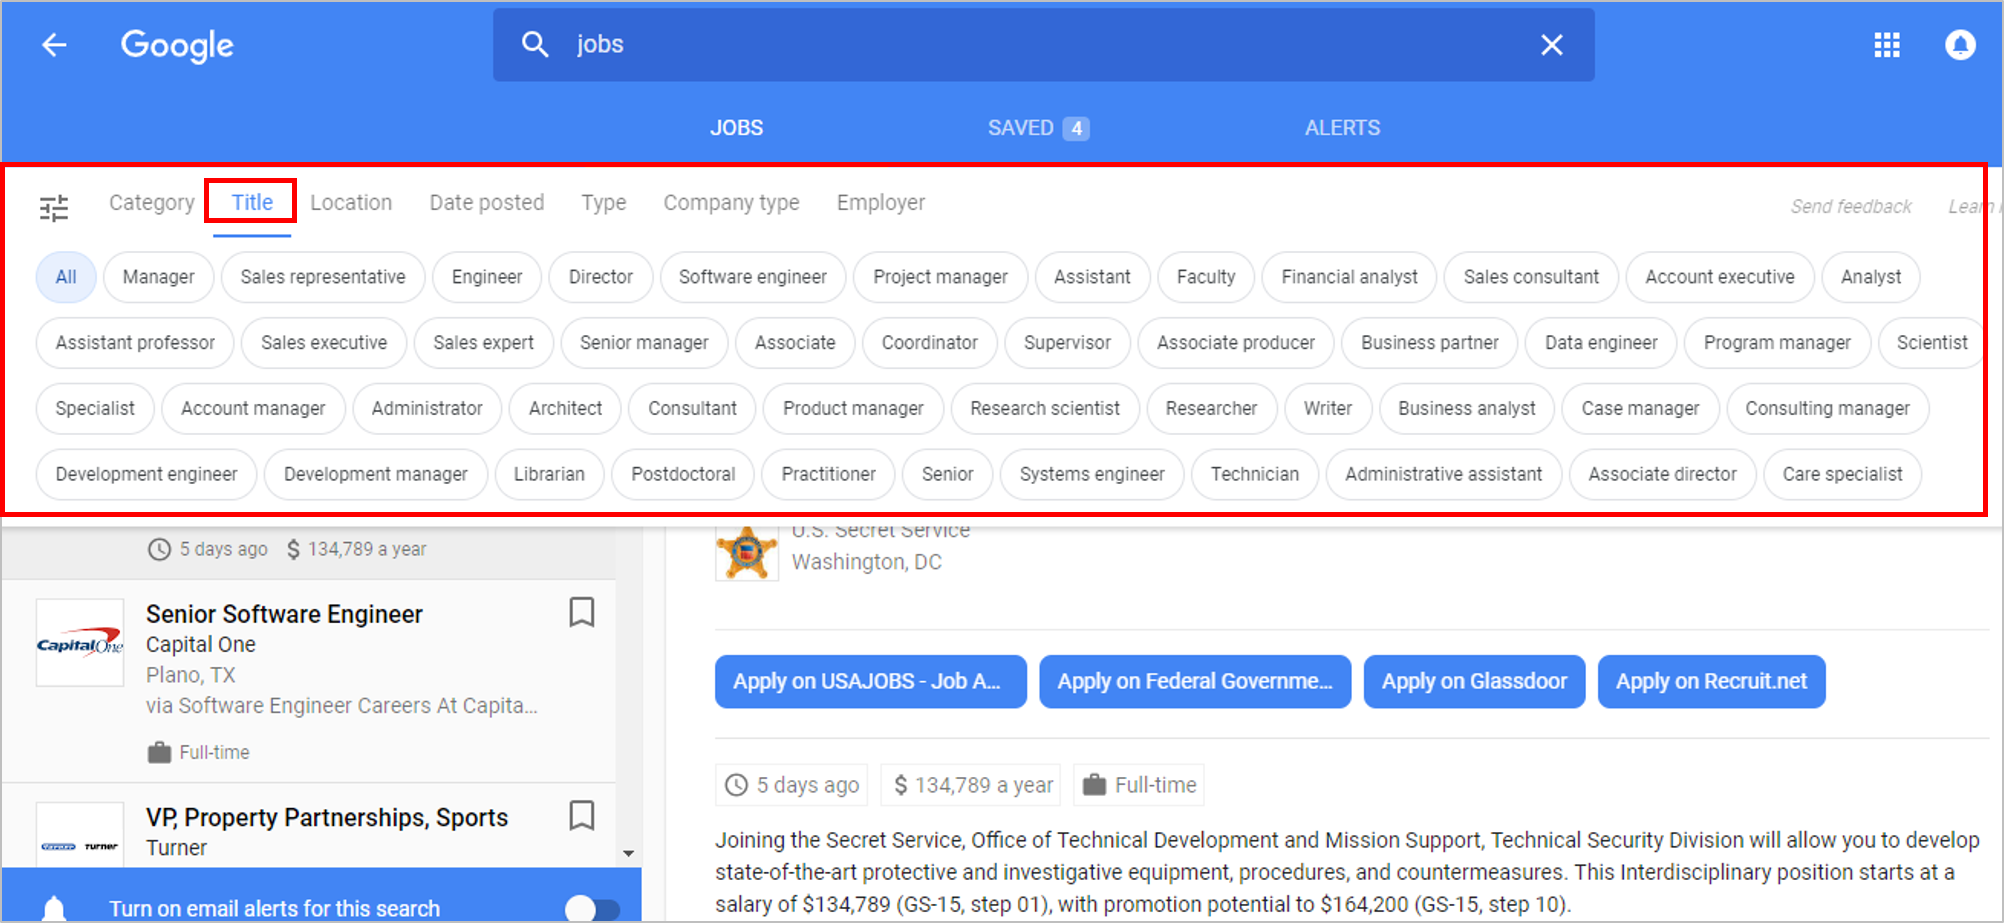Filter by Financial analyst chip
Image resolution: width=2004 pixels, height=923 pixels.
tap(1349, 277)
